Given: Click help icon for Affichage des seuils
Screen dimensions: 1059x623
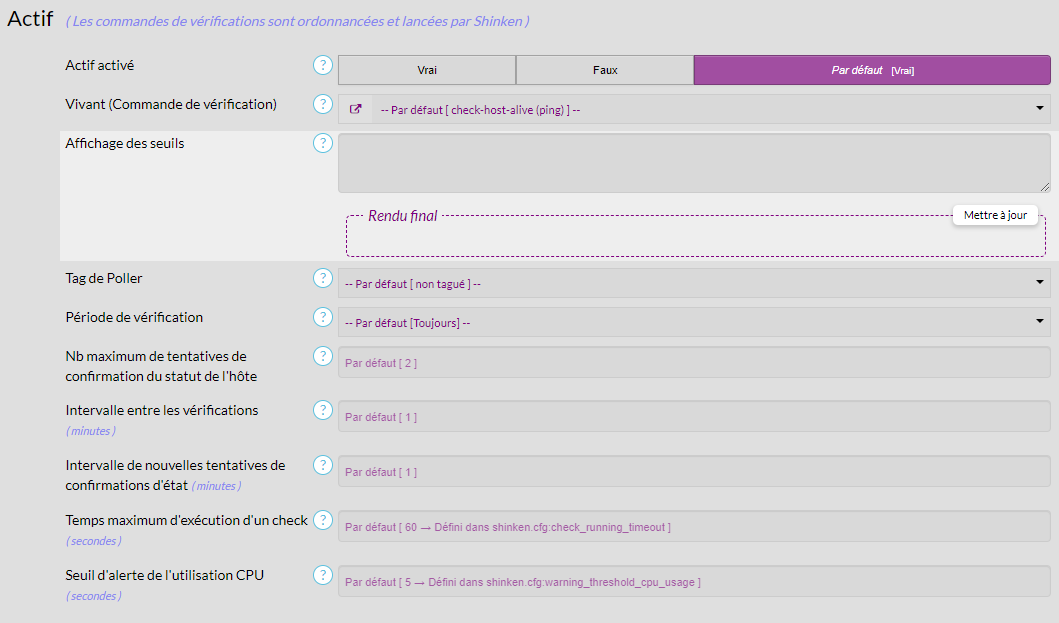Looking at the screenshot, I should [x=322, y=143].
